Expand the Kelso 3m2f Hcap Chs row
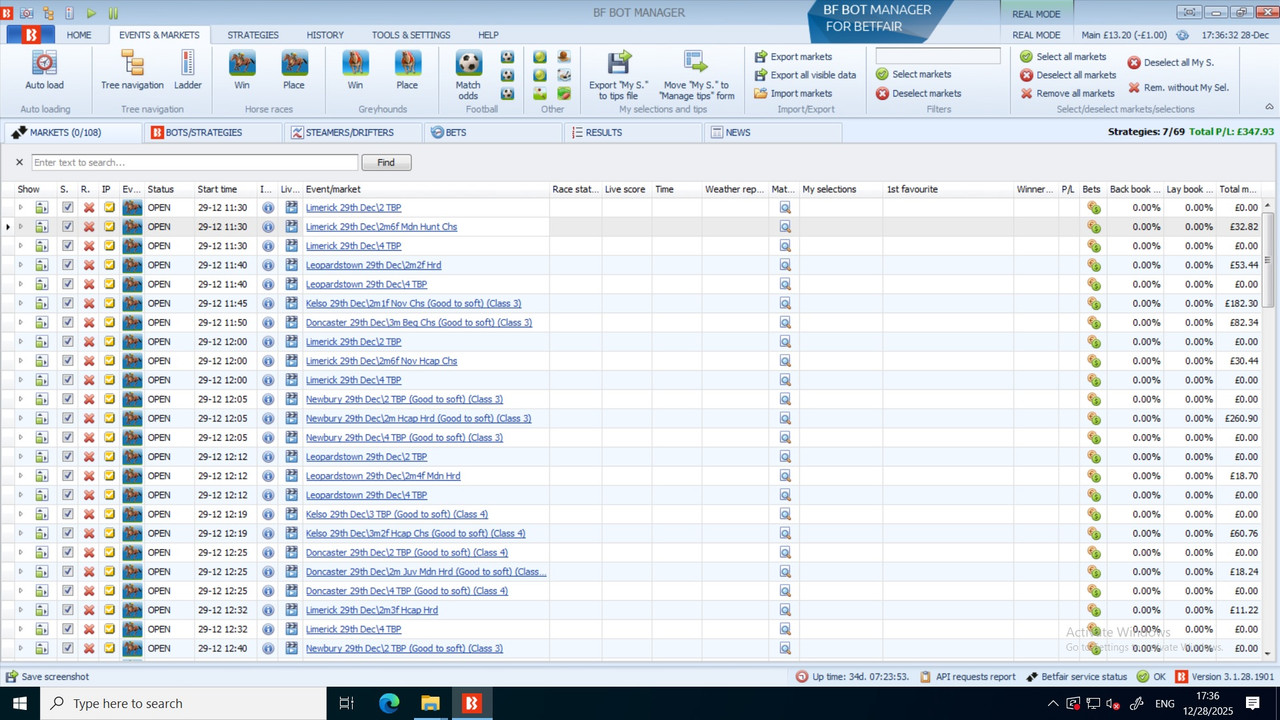 click(20, 534)
